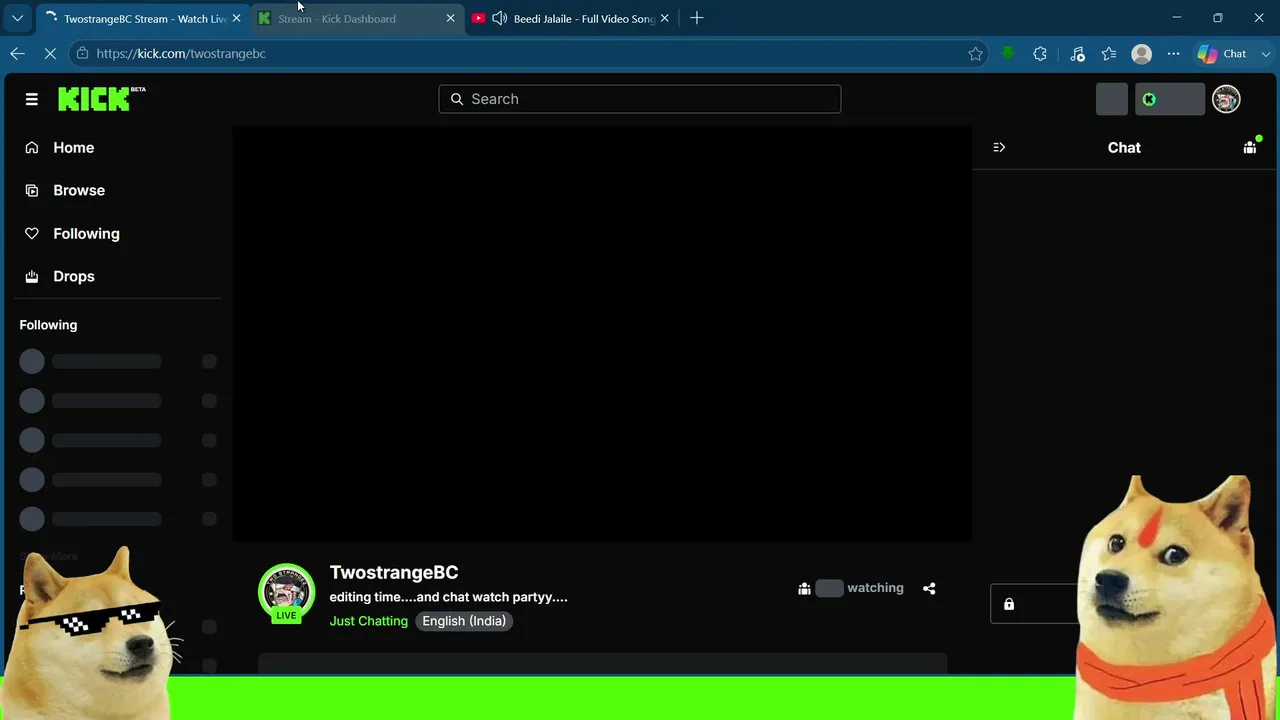Image resolution: width=1280 pixels, height=720 pixels.
Task: Open a new browser tab
Action: (697, 18)
